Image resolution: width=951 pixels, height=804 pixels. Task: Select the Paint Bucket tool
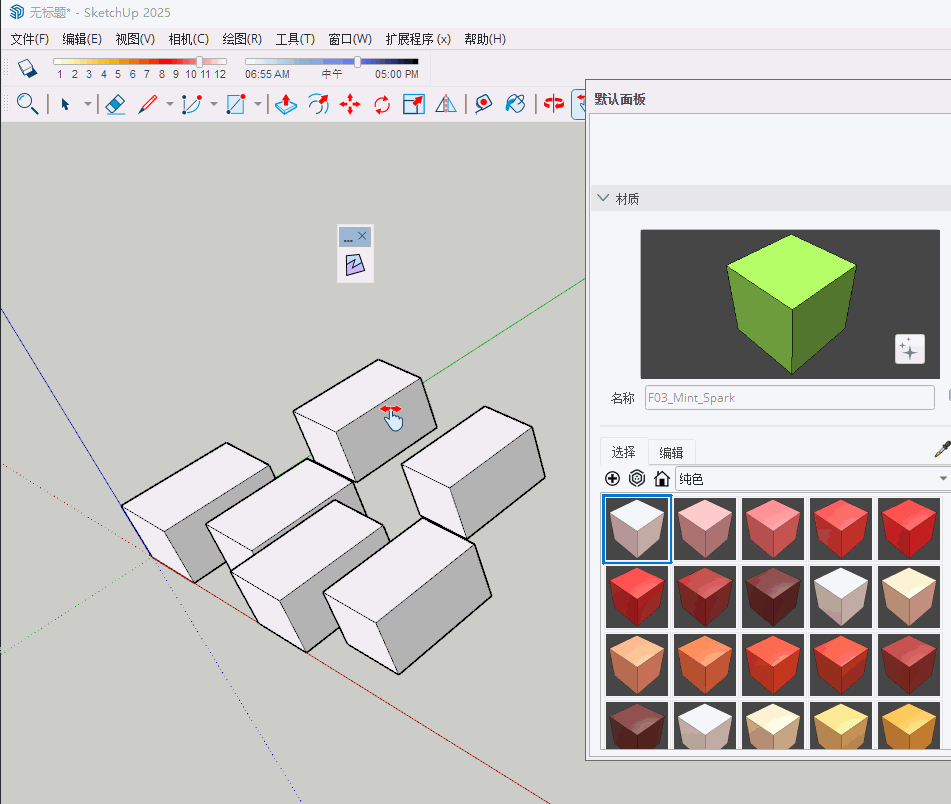515,104
